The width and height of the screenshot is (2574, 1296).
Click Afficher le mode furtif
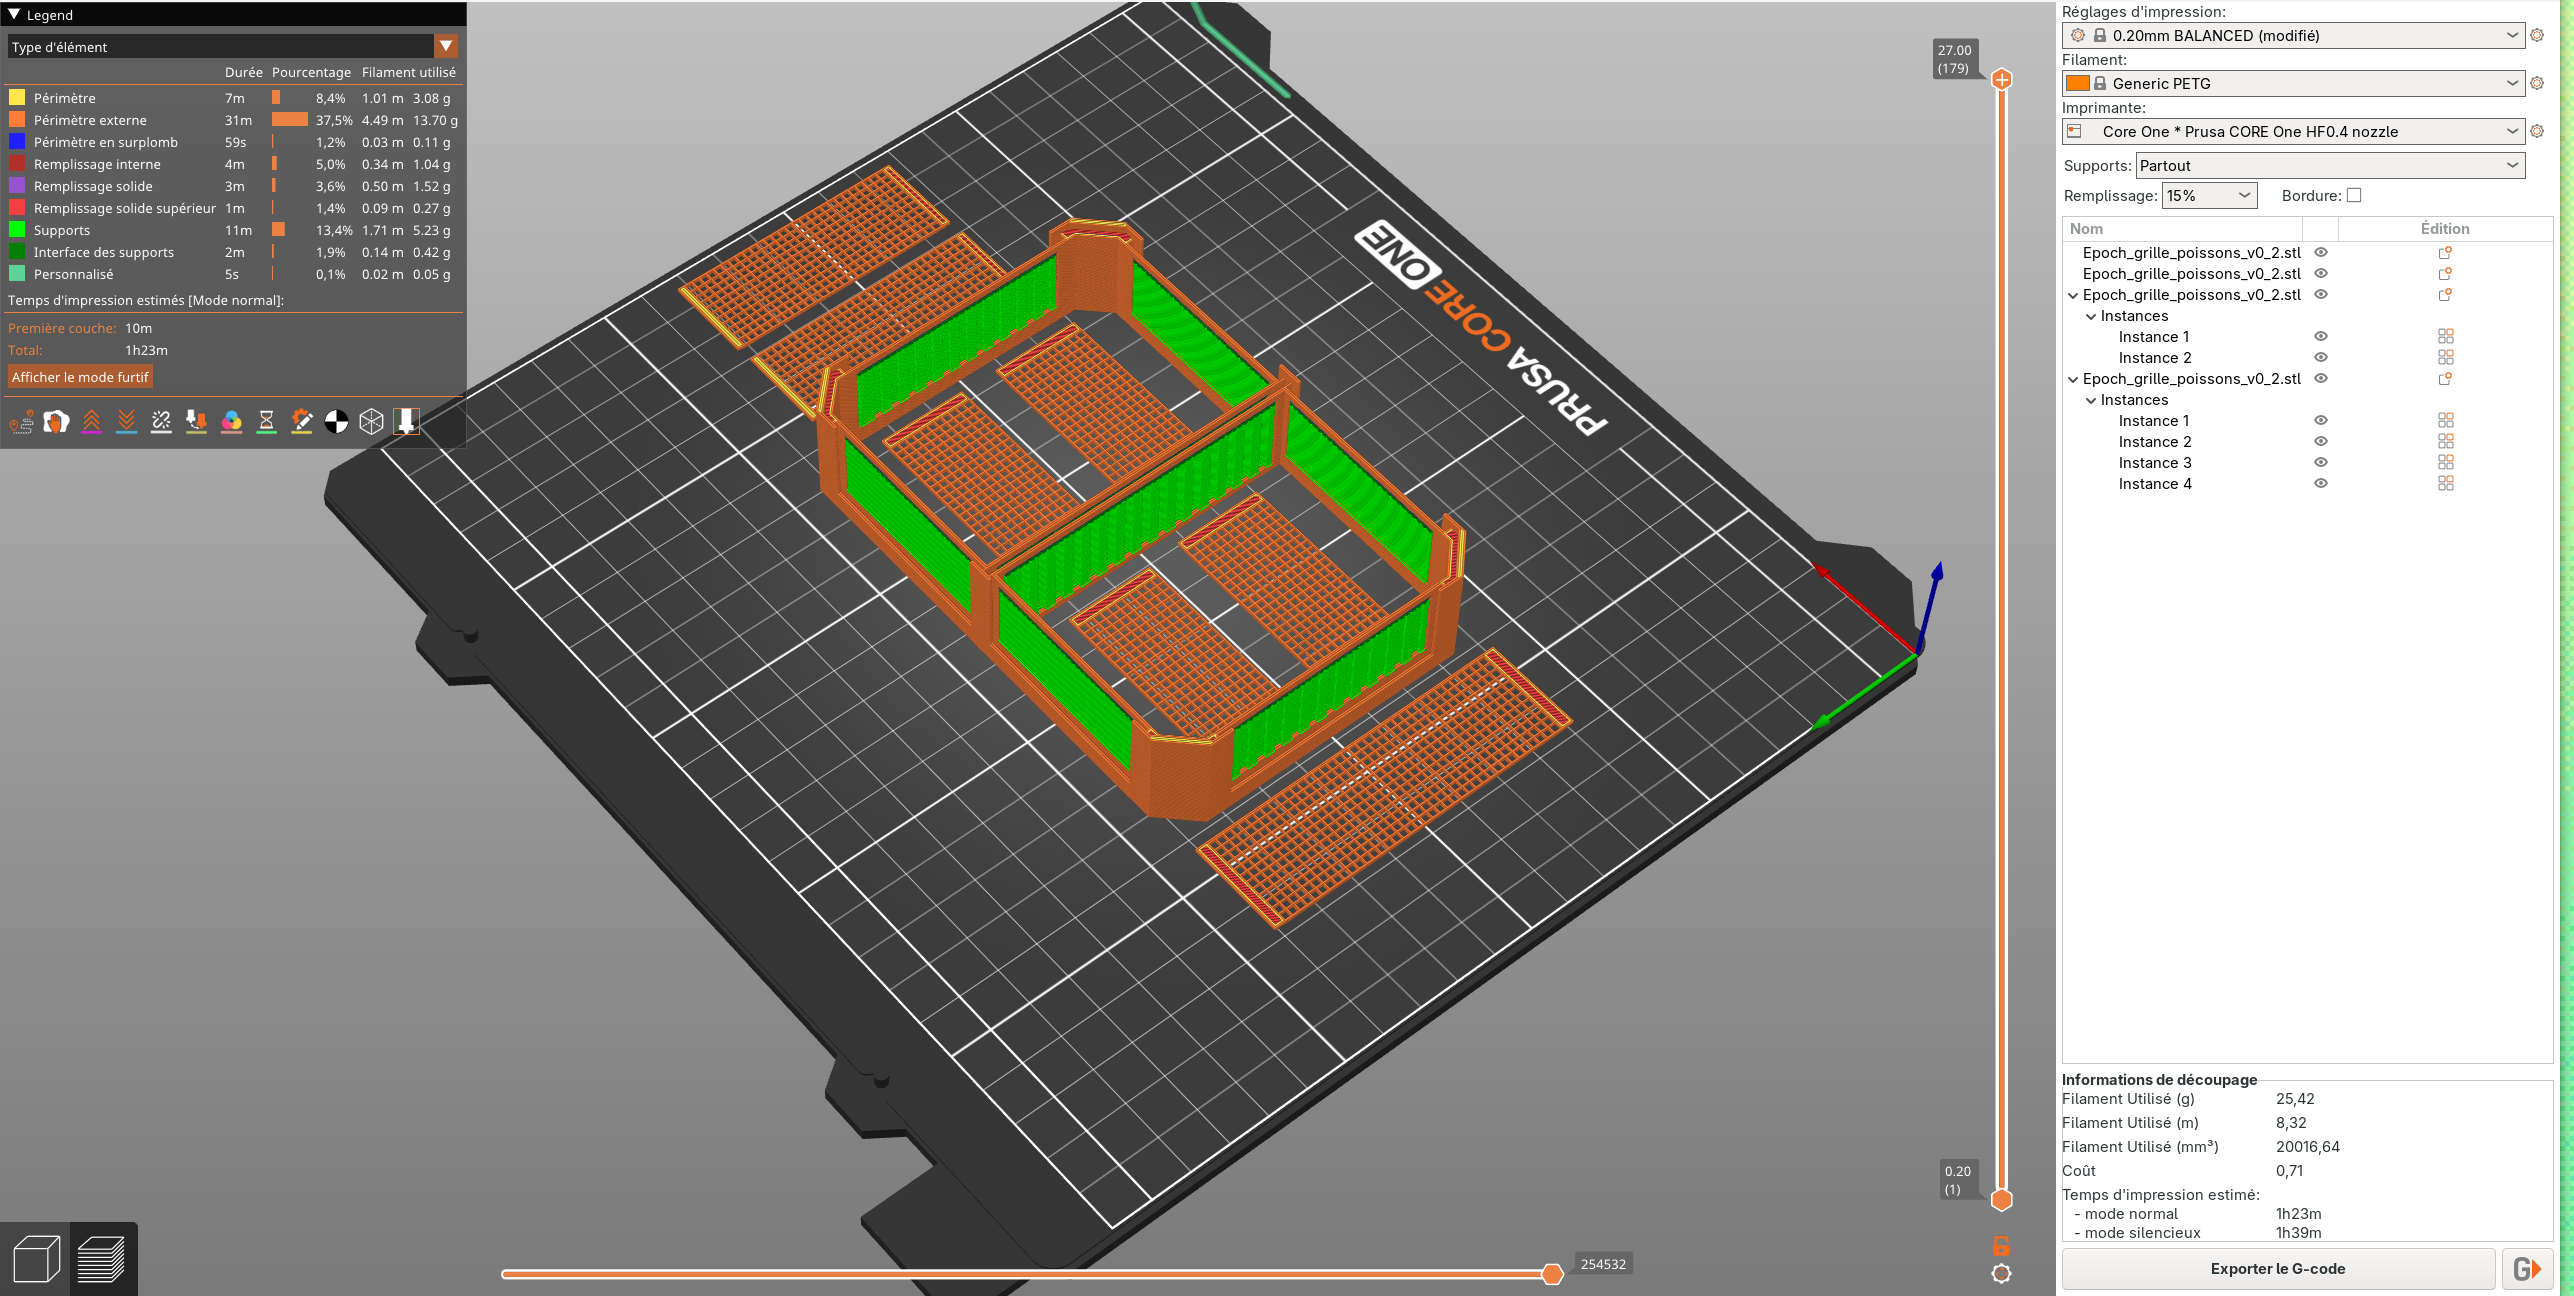click(80, 377)
